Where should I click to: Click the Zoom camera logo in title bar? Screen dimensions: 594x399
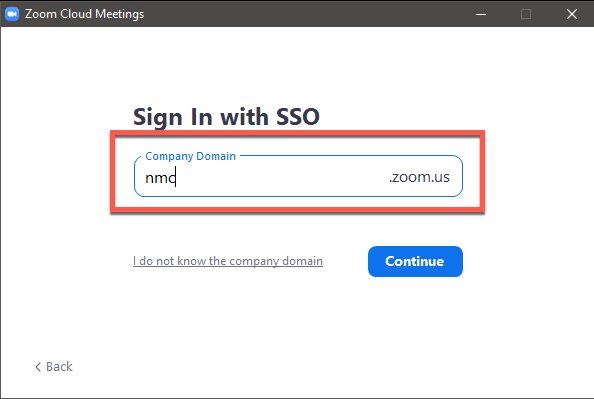pyautogui.click(x=12, y=14)
